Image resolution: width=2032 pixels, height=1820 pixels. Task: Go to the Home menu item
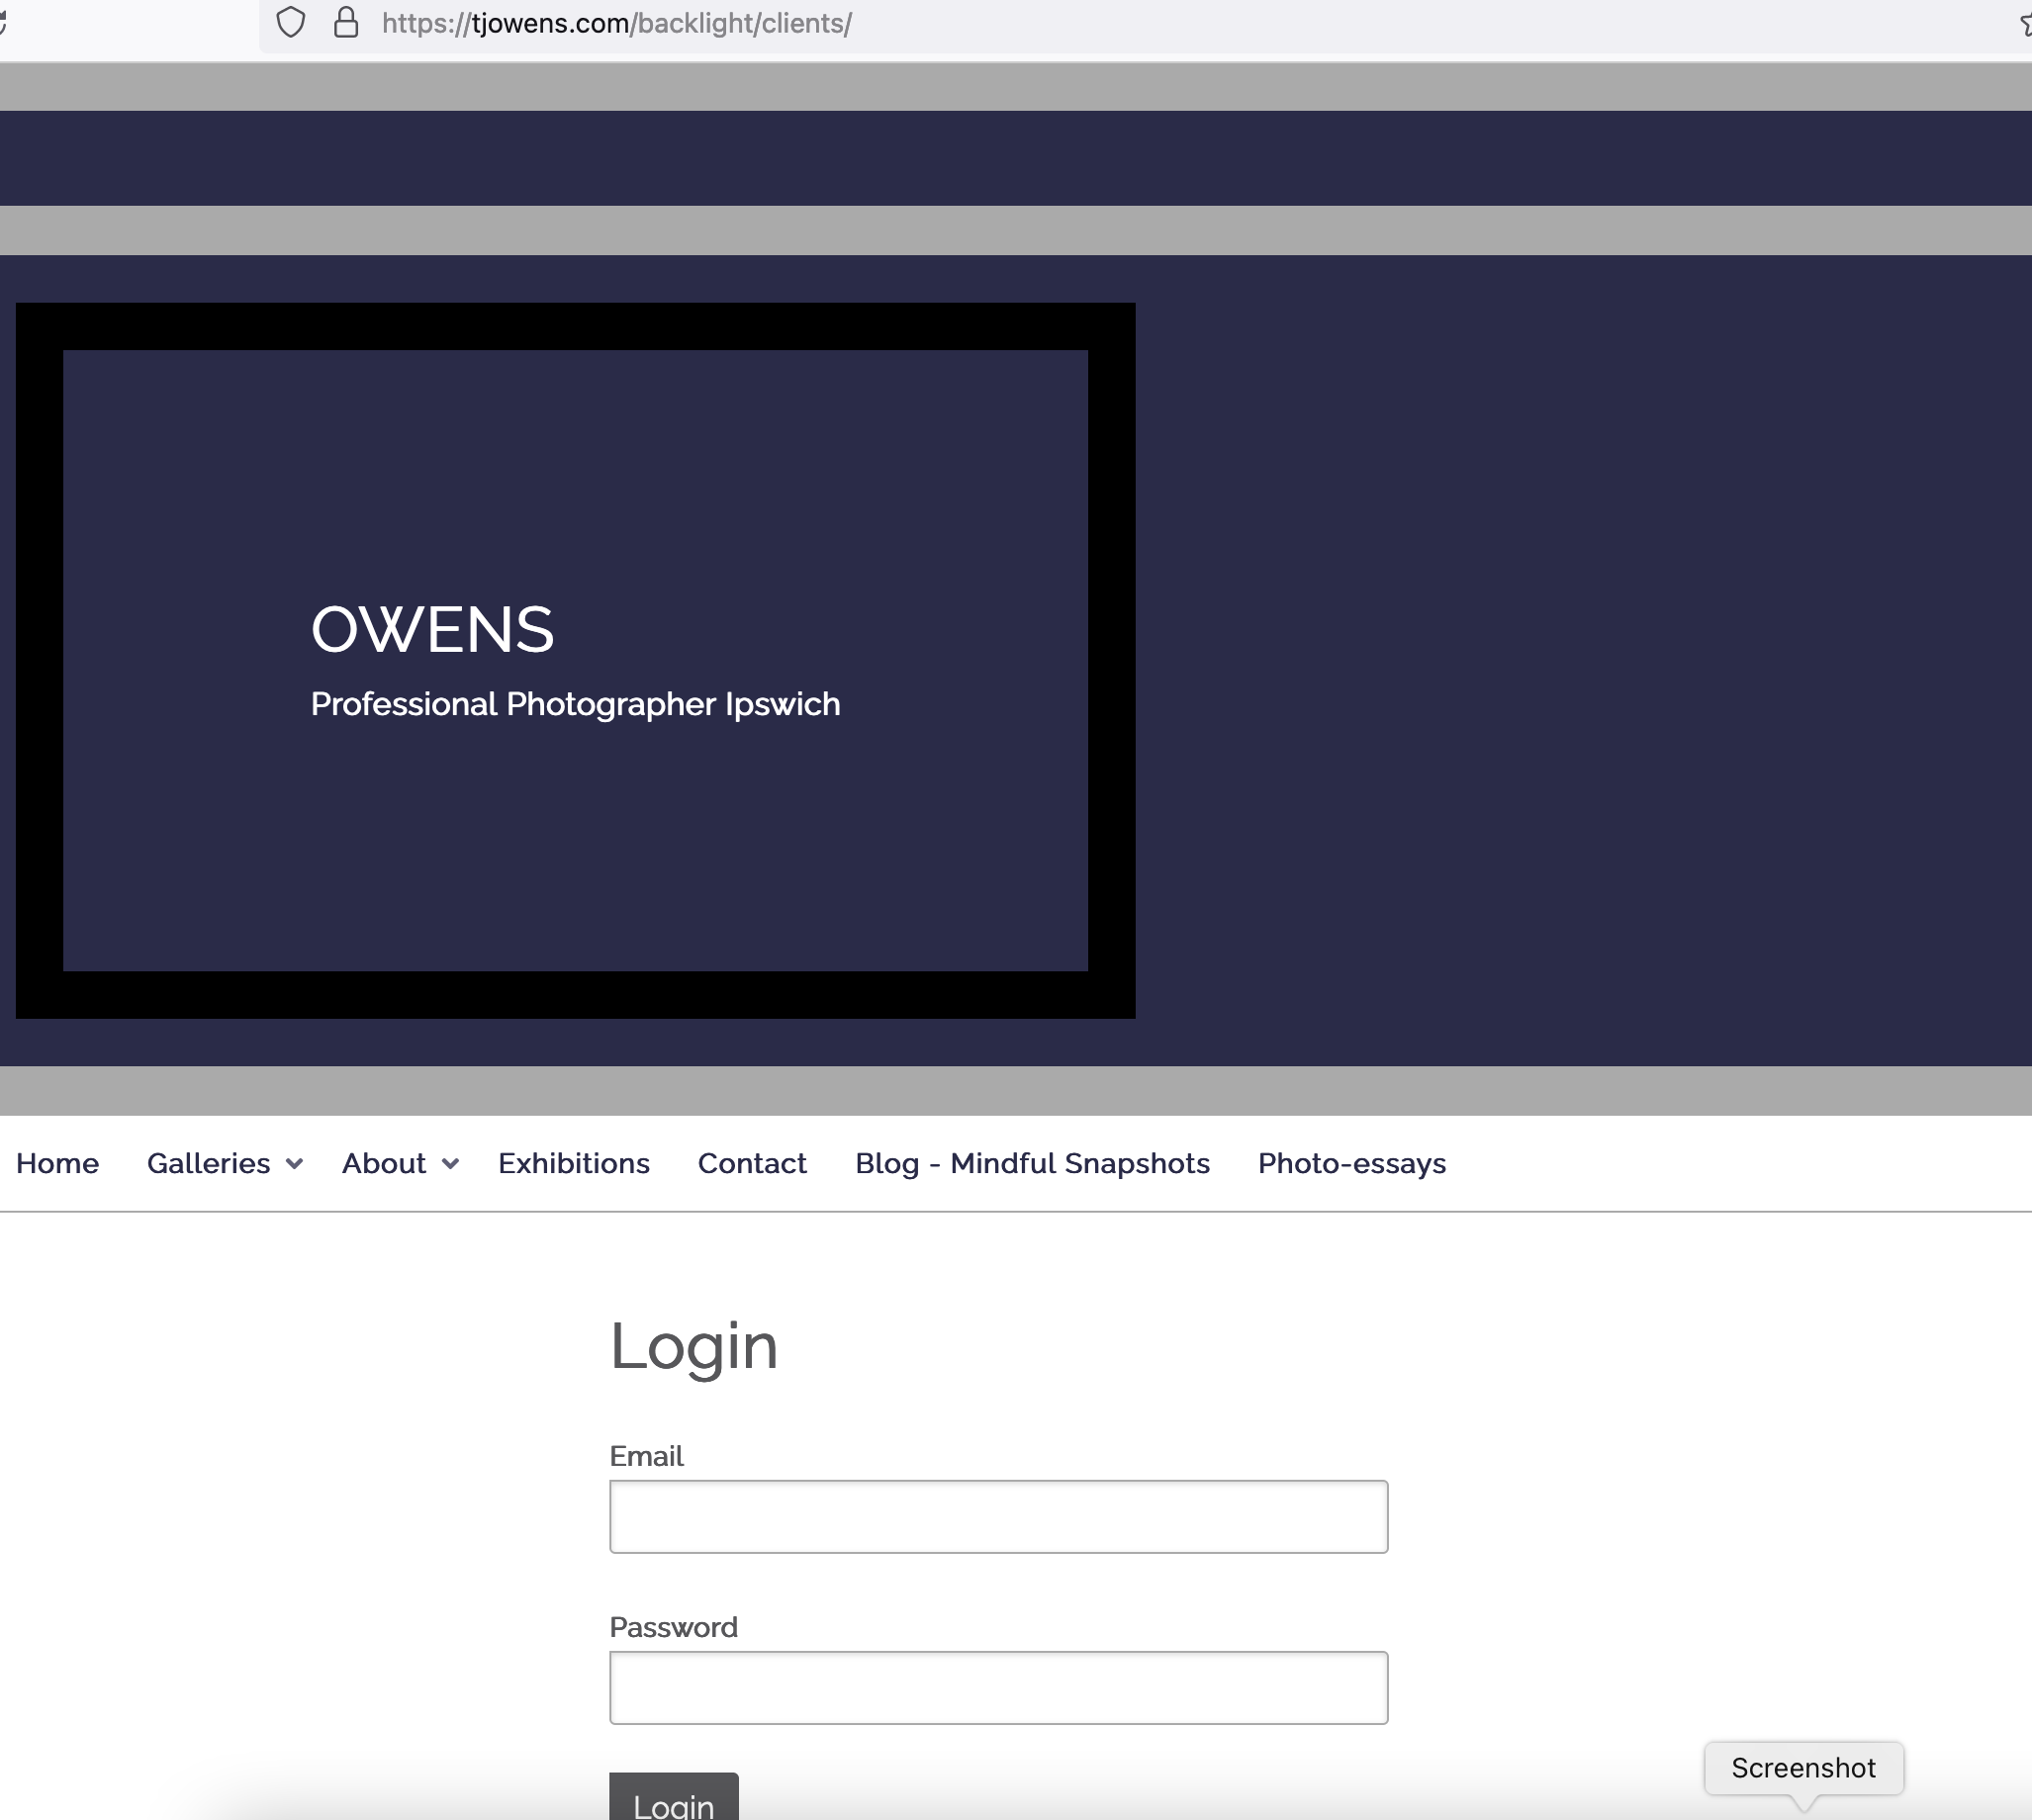tap(57, 1163)
